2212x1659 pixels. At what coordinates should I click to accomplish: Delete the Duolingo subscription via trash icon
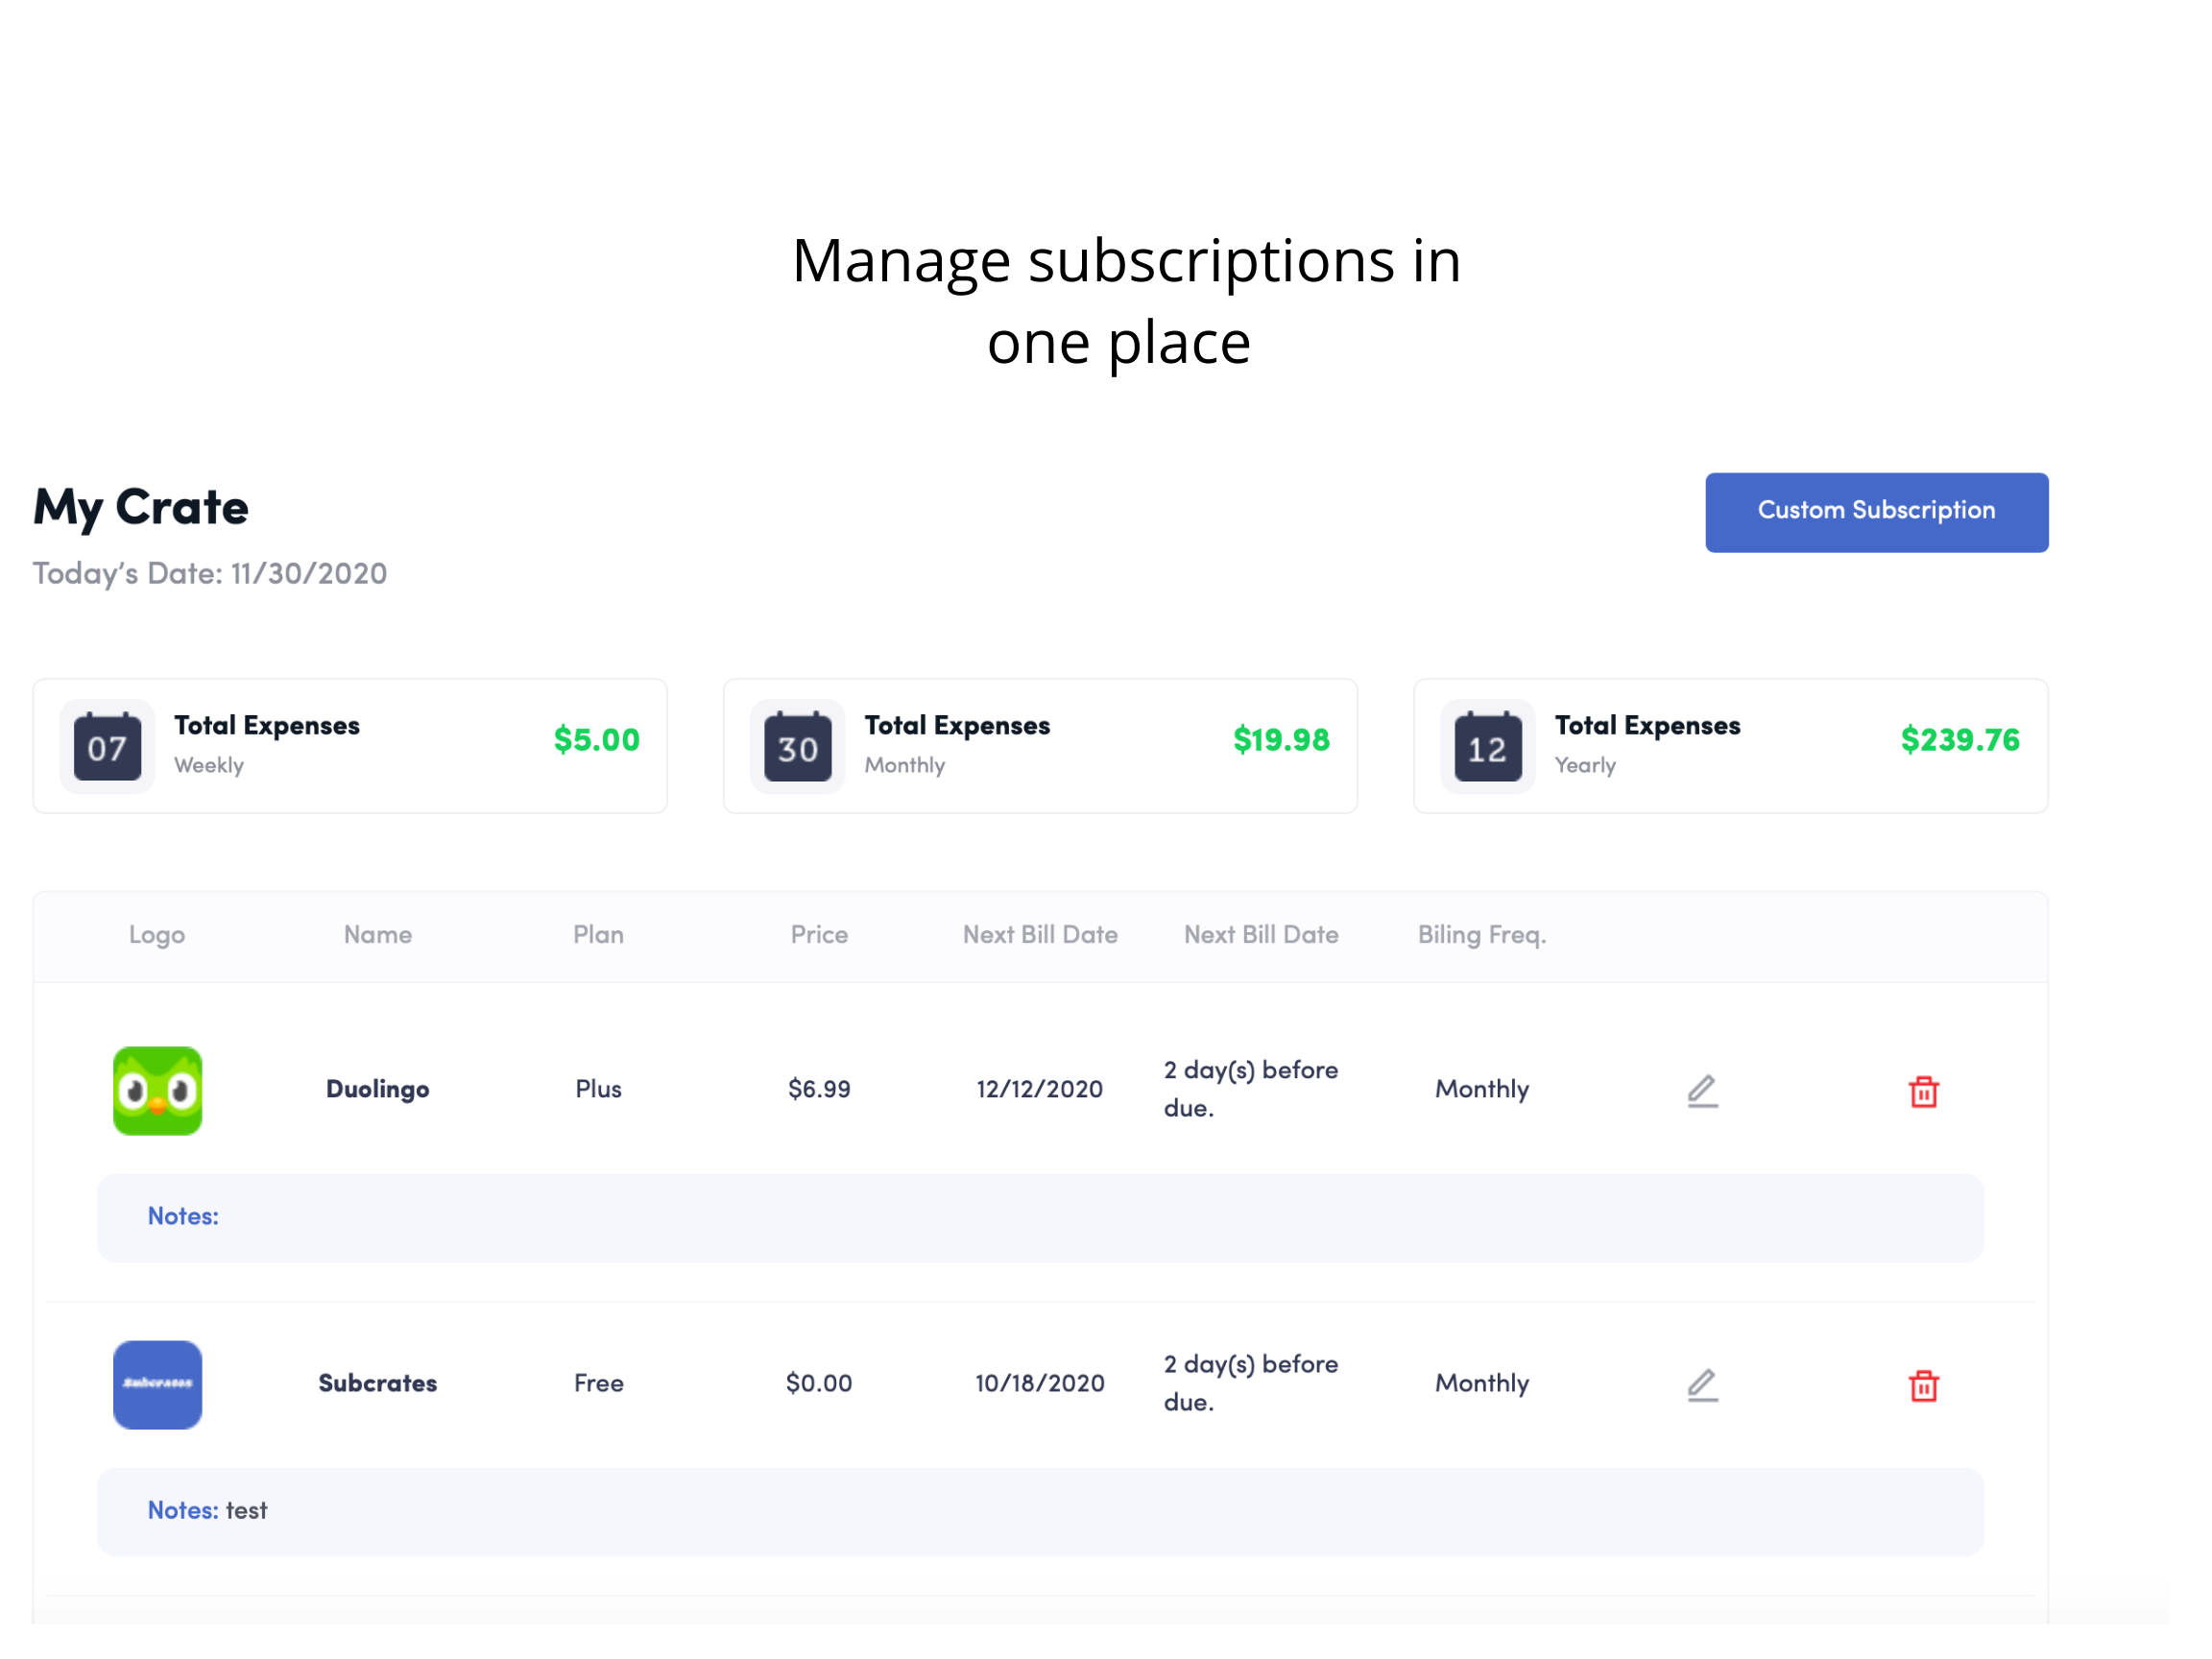coord(1923,1091)
